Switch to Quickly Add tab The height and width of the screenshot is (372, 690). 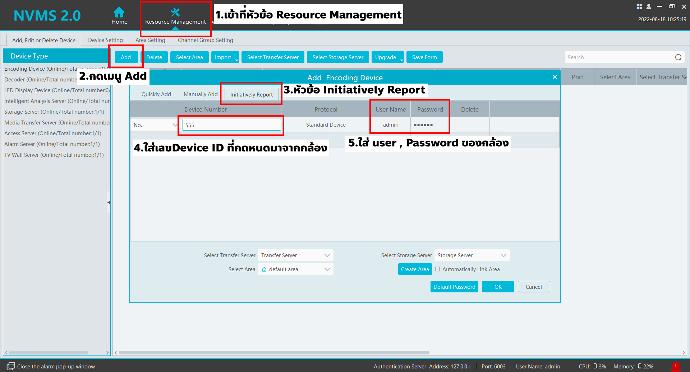[156, 94]
